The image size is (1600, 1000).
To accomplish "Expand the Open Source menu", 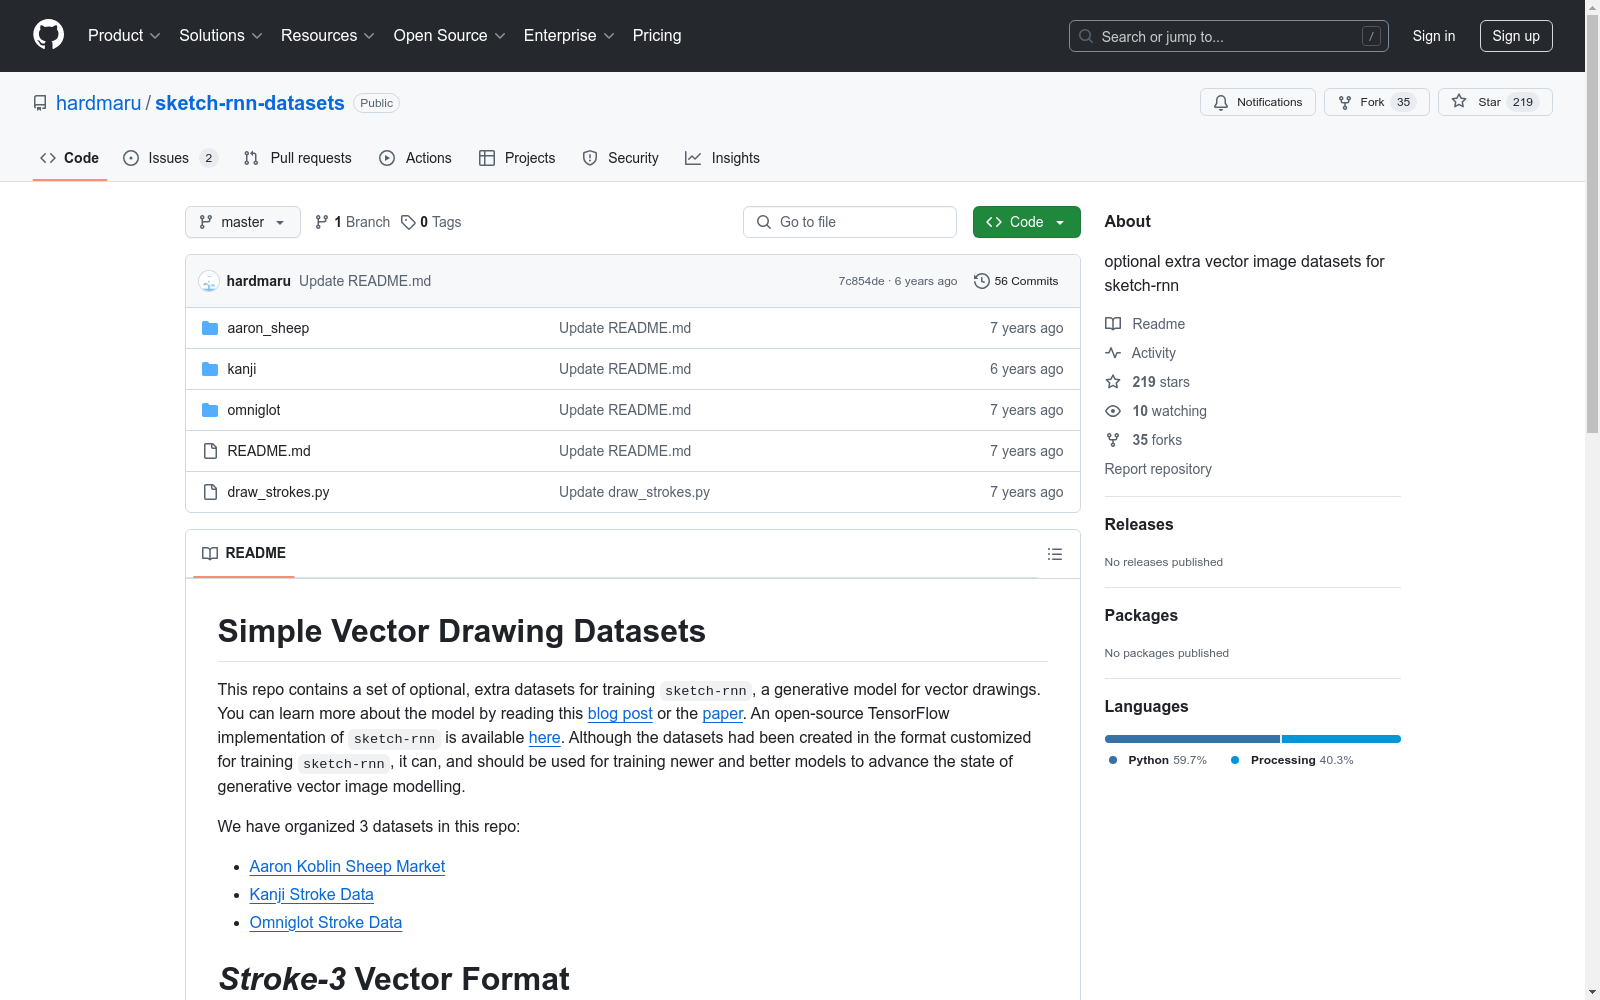I will point(450,35).
